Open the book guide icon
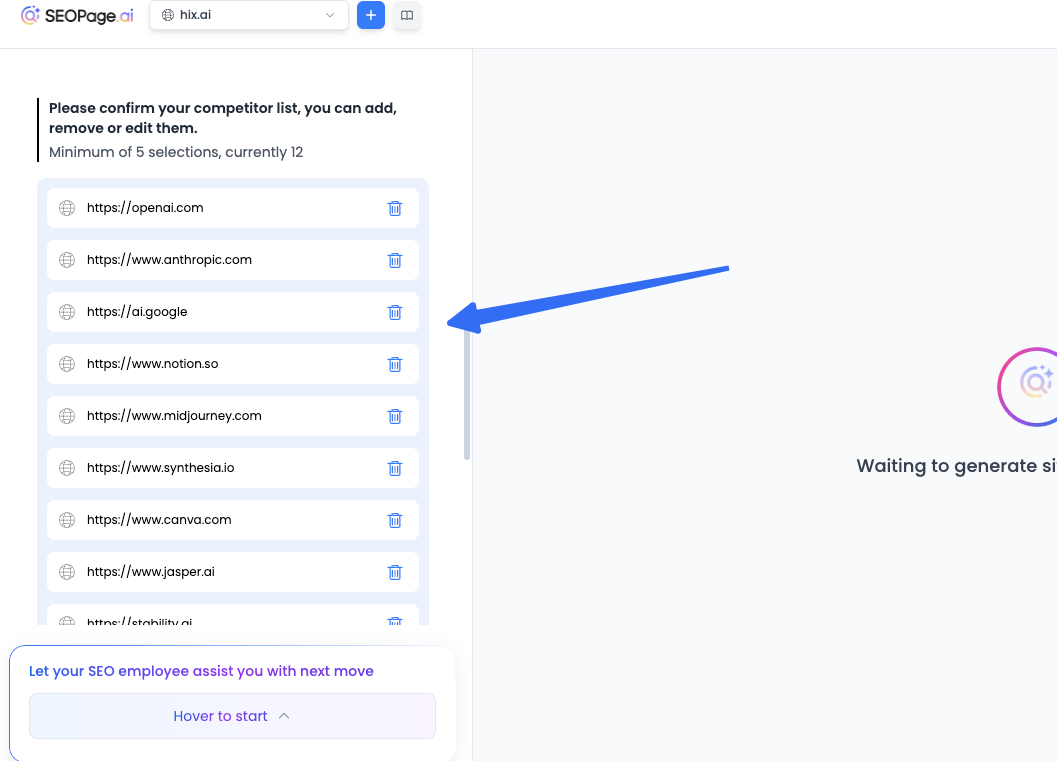This screenshot has width=1057, height=761. coord(407,16)
